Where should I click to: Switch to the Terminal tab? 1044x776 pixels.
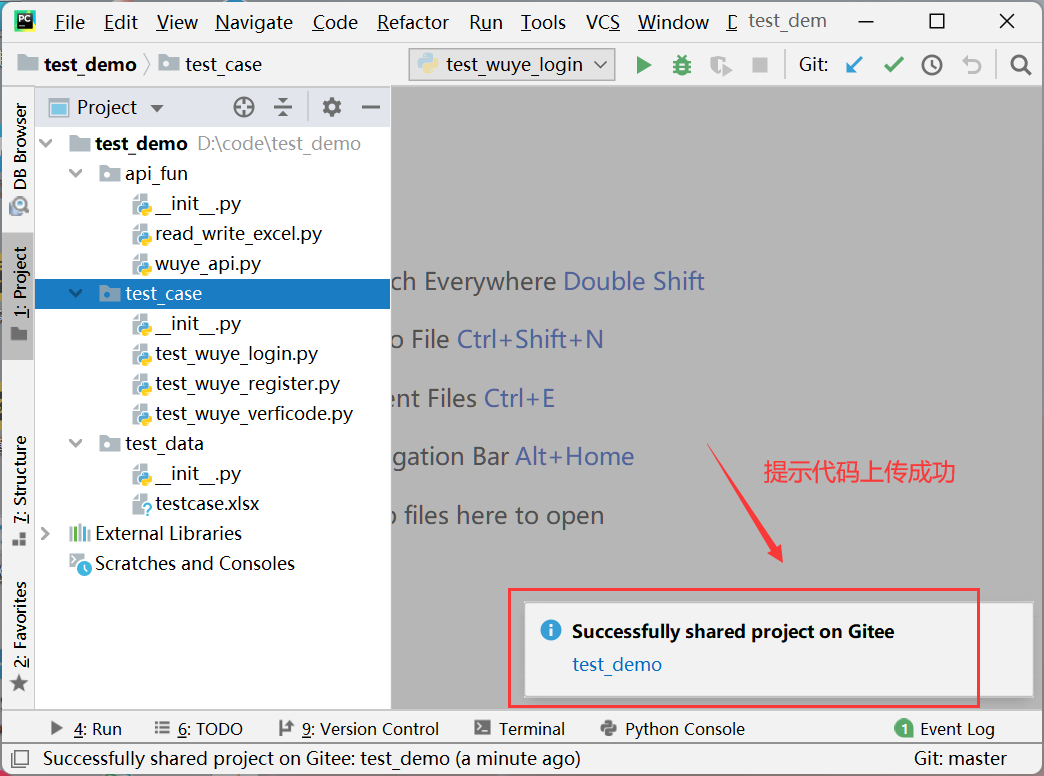click(x=519, y=729)
